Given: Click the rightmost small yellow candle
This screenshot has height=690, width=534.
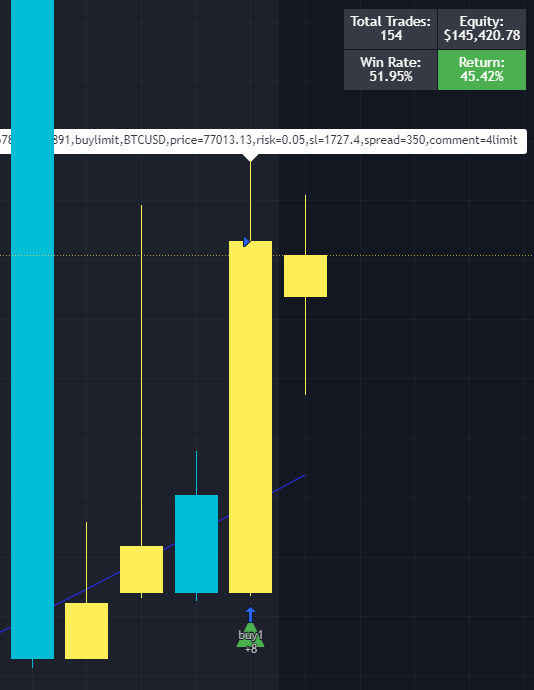Looking at the screenshot, I should click(x=306, y=276).
